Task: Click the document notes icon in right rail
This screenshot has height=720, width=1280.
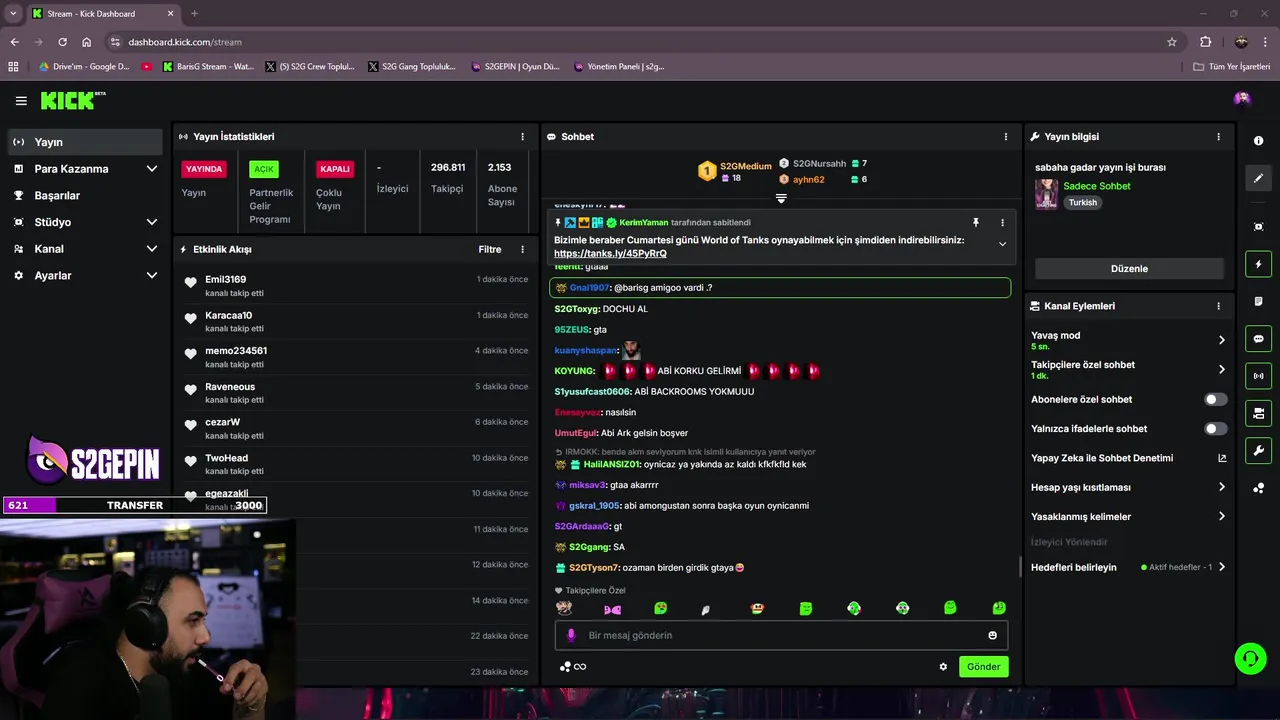Action: click(1258, 301)
